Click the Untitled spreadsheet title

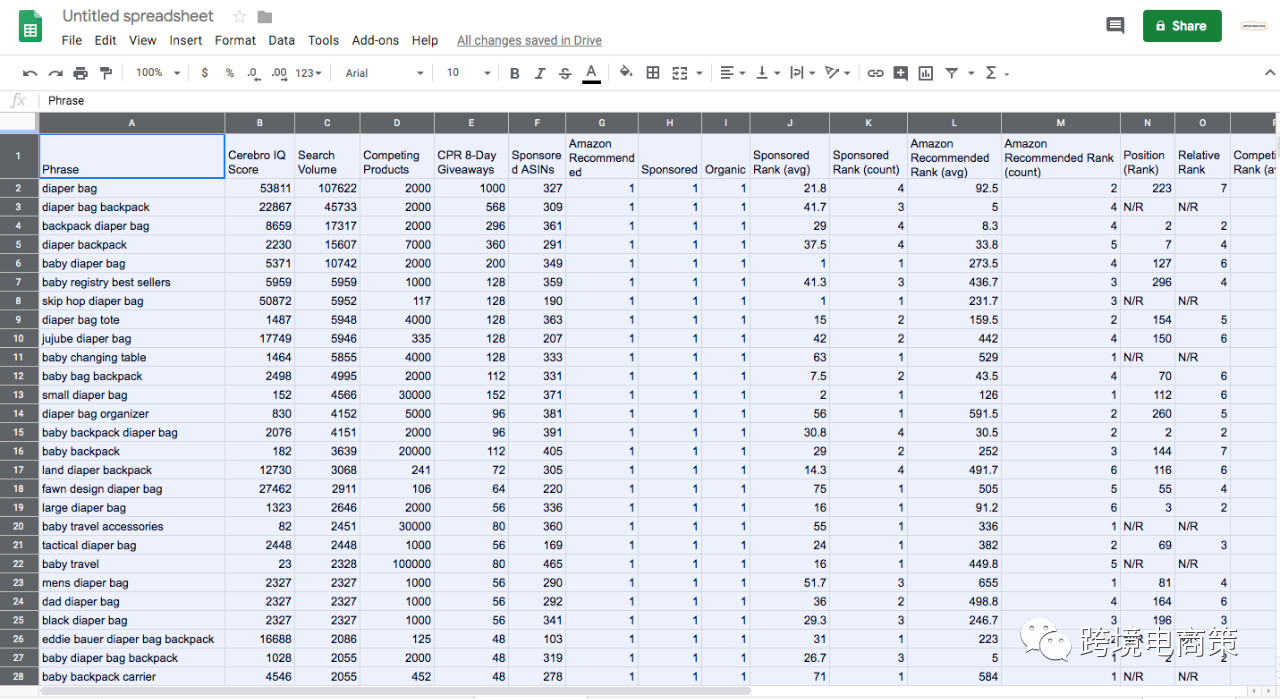click(x=138, y=16)
